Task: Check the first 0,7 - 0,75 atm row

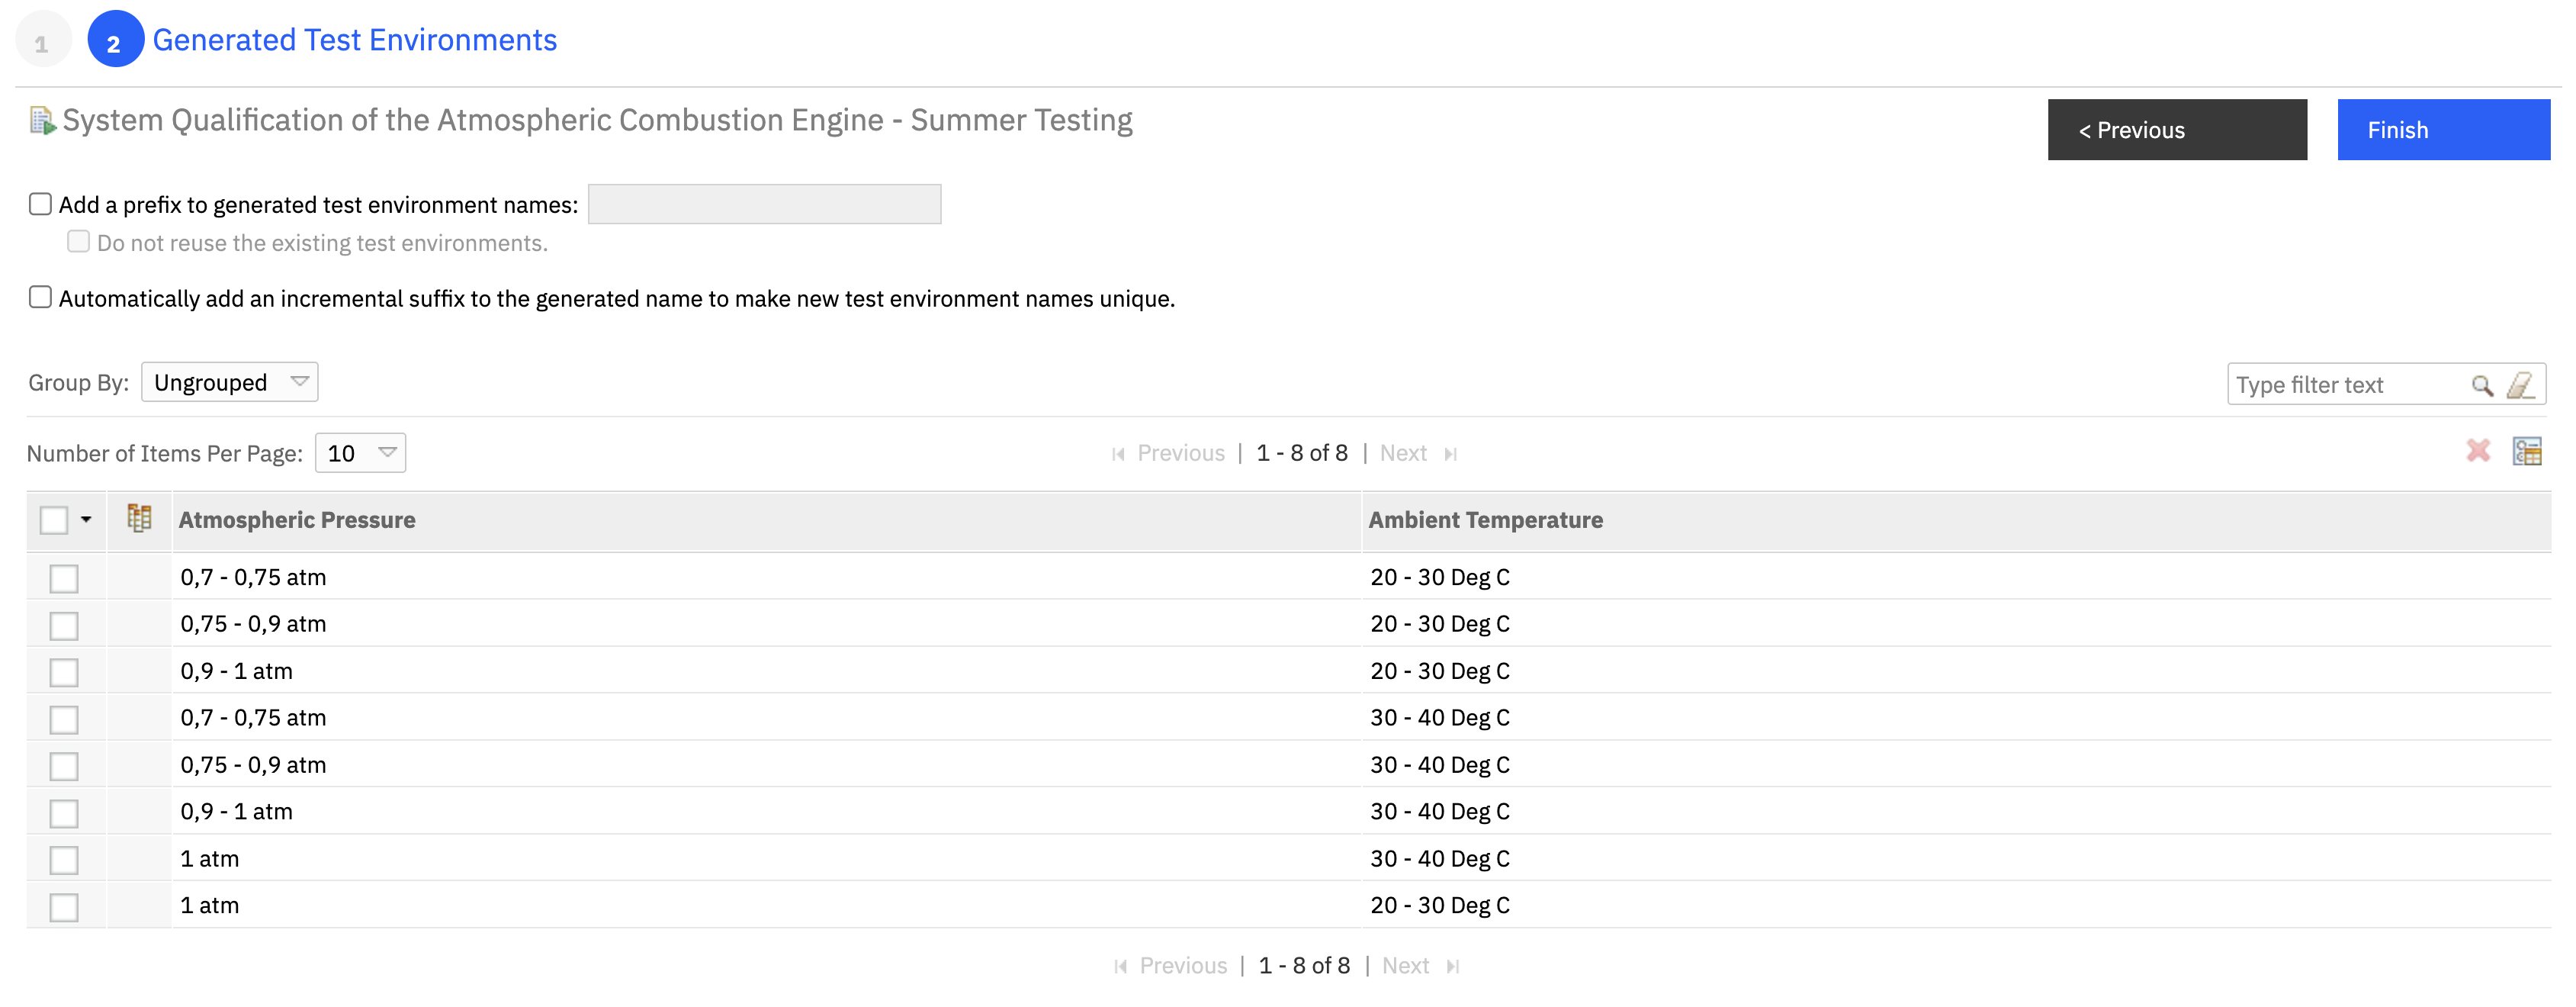Action: [64, 578]
